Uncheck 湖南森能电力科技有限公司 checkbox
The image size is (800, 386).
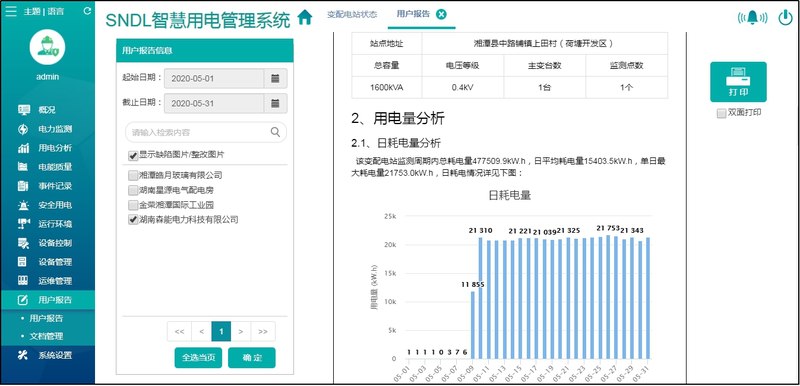click(133, 220)
